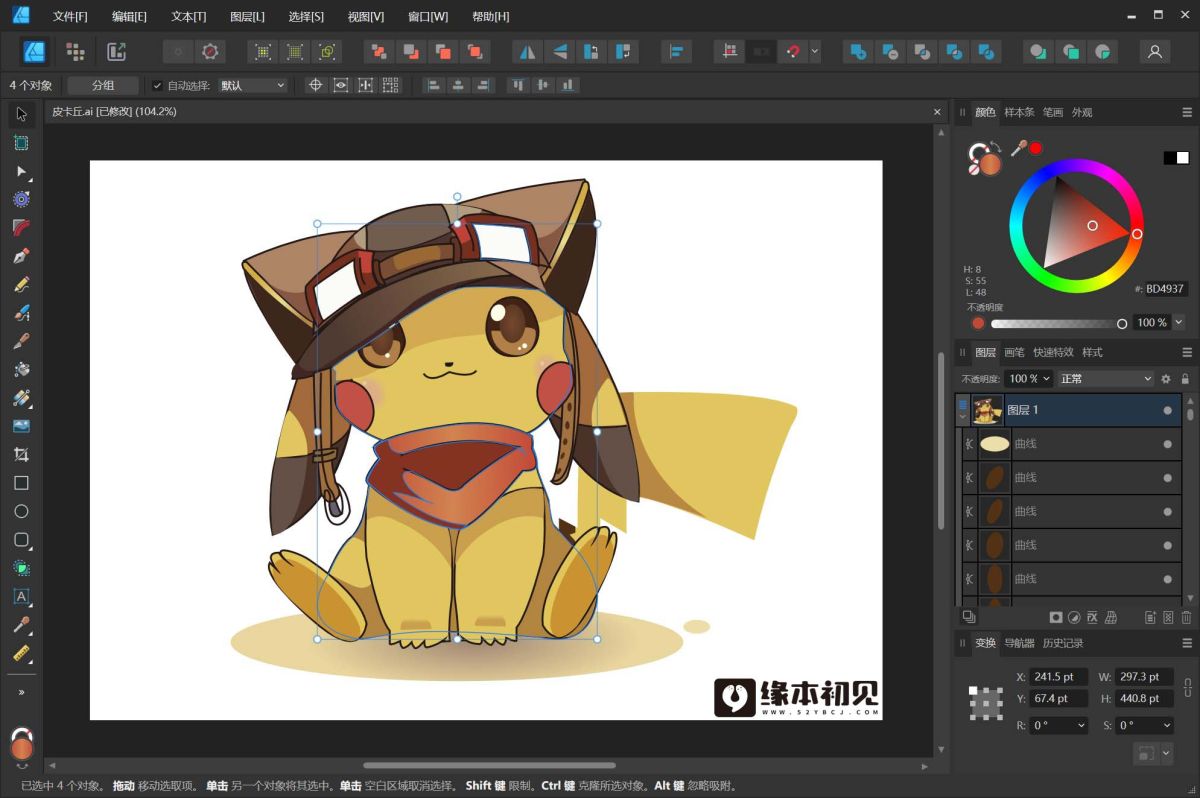Click the black-white default swatch

[1176, 158]
